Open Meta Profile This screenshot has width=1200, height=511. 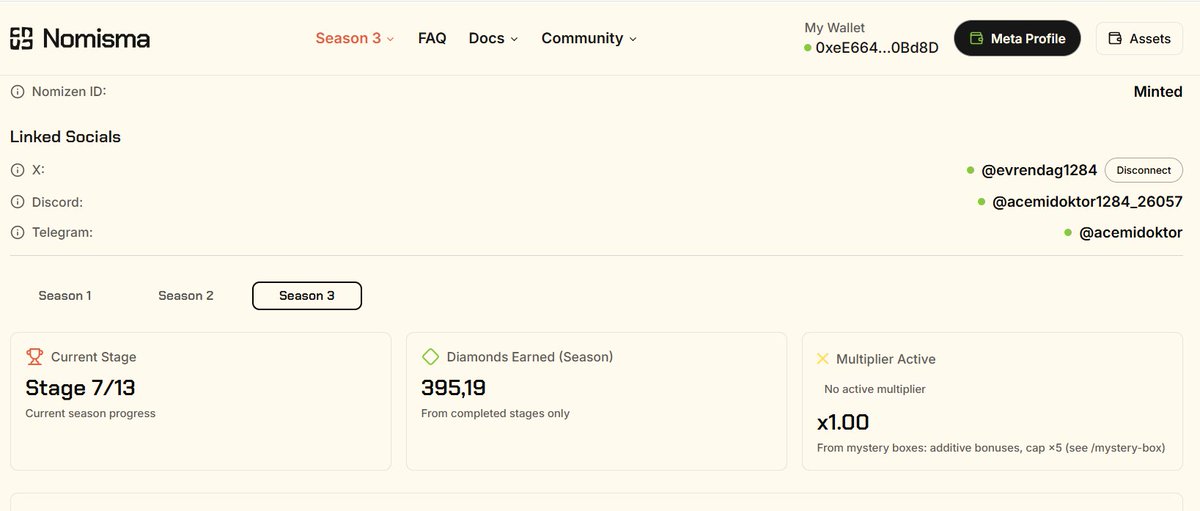tap(1017, 38)
